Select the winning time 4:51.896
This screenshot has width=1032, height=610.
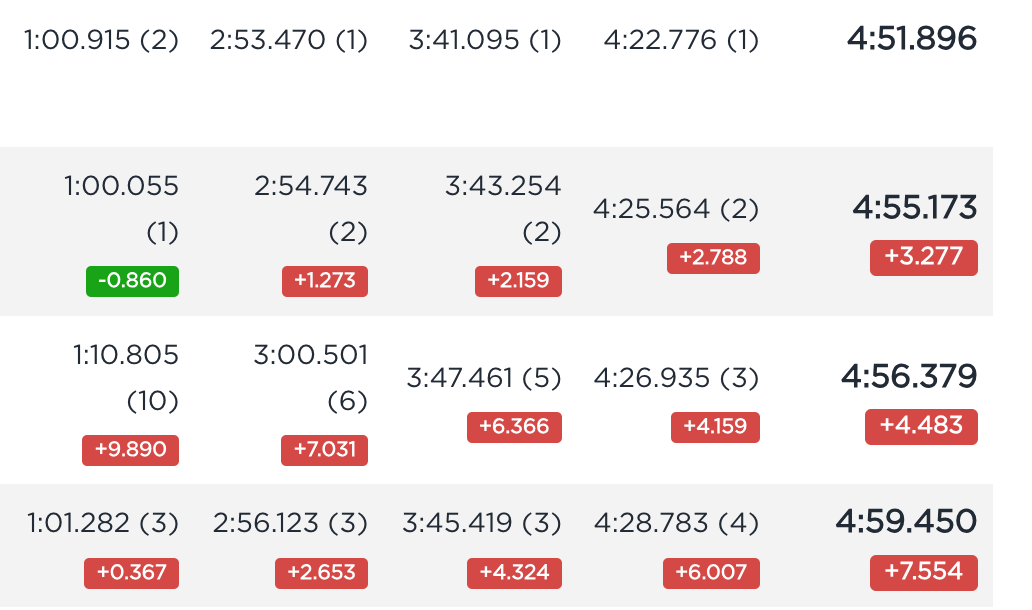pyautogui.click(x=912, y=39)
